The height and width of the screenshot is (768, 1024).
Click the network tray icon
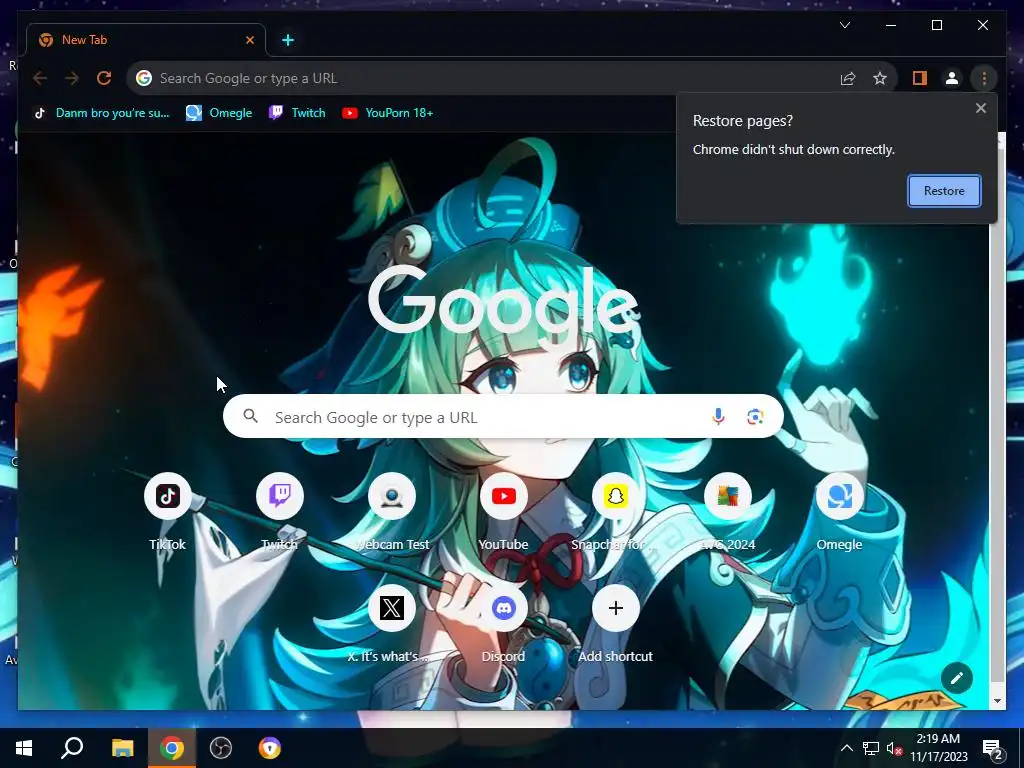(x=871, y=748)
